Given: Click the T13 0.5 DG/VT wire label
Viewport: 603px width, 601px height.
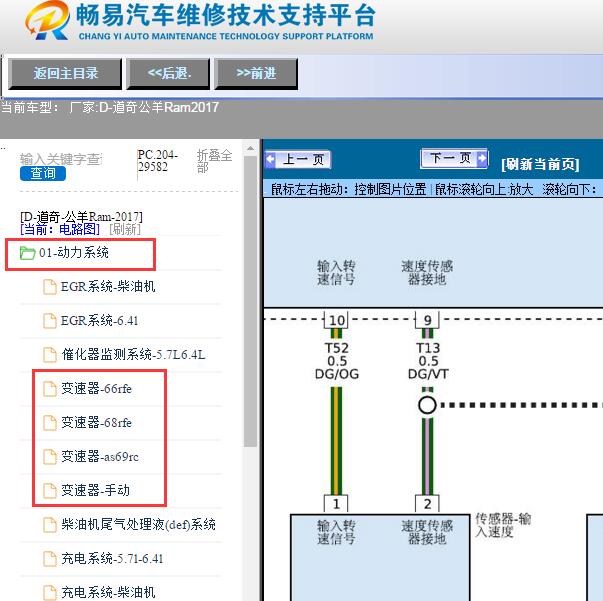Looking at the screenshot, I should [428, 361].
